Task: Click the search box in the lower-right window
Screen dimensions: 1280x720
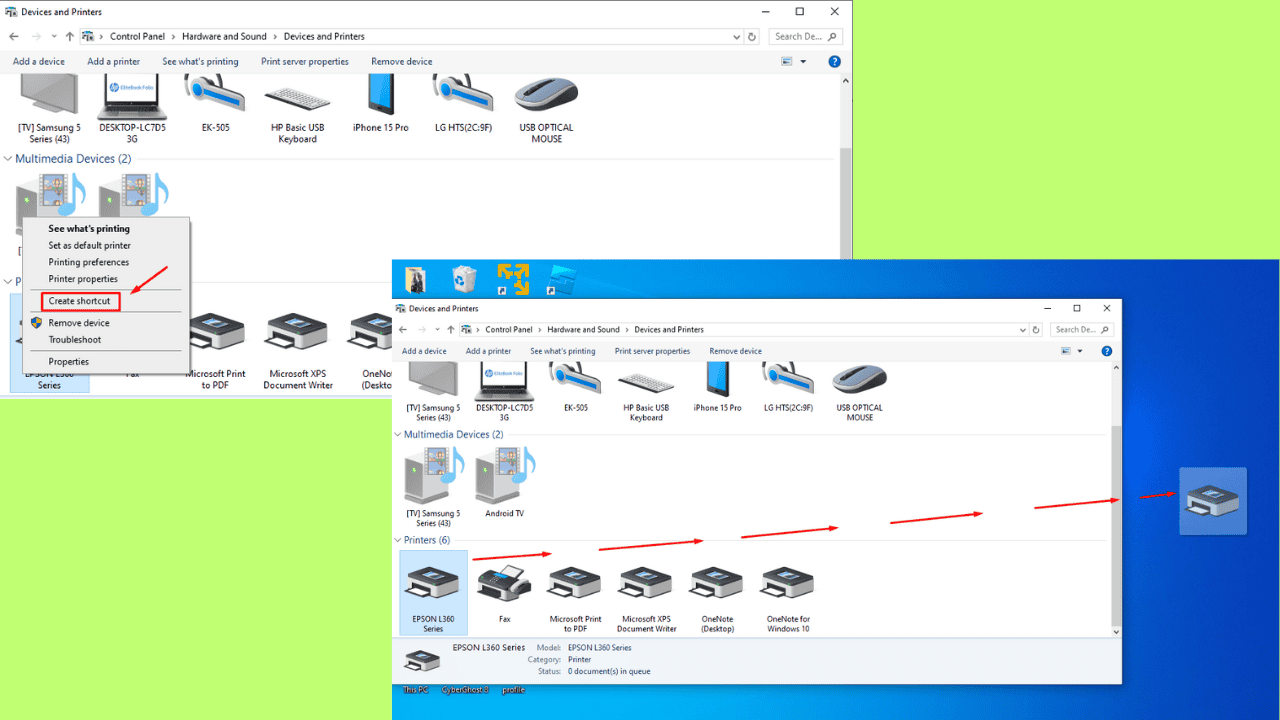Action: [1080, 329]
